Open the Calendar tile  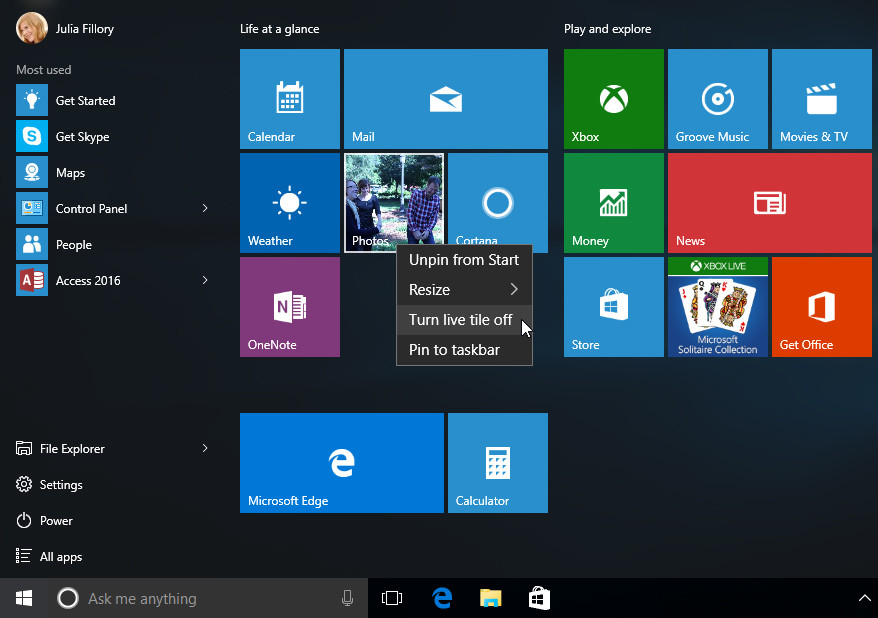289,99
